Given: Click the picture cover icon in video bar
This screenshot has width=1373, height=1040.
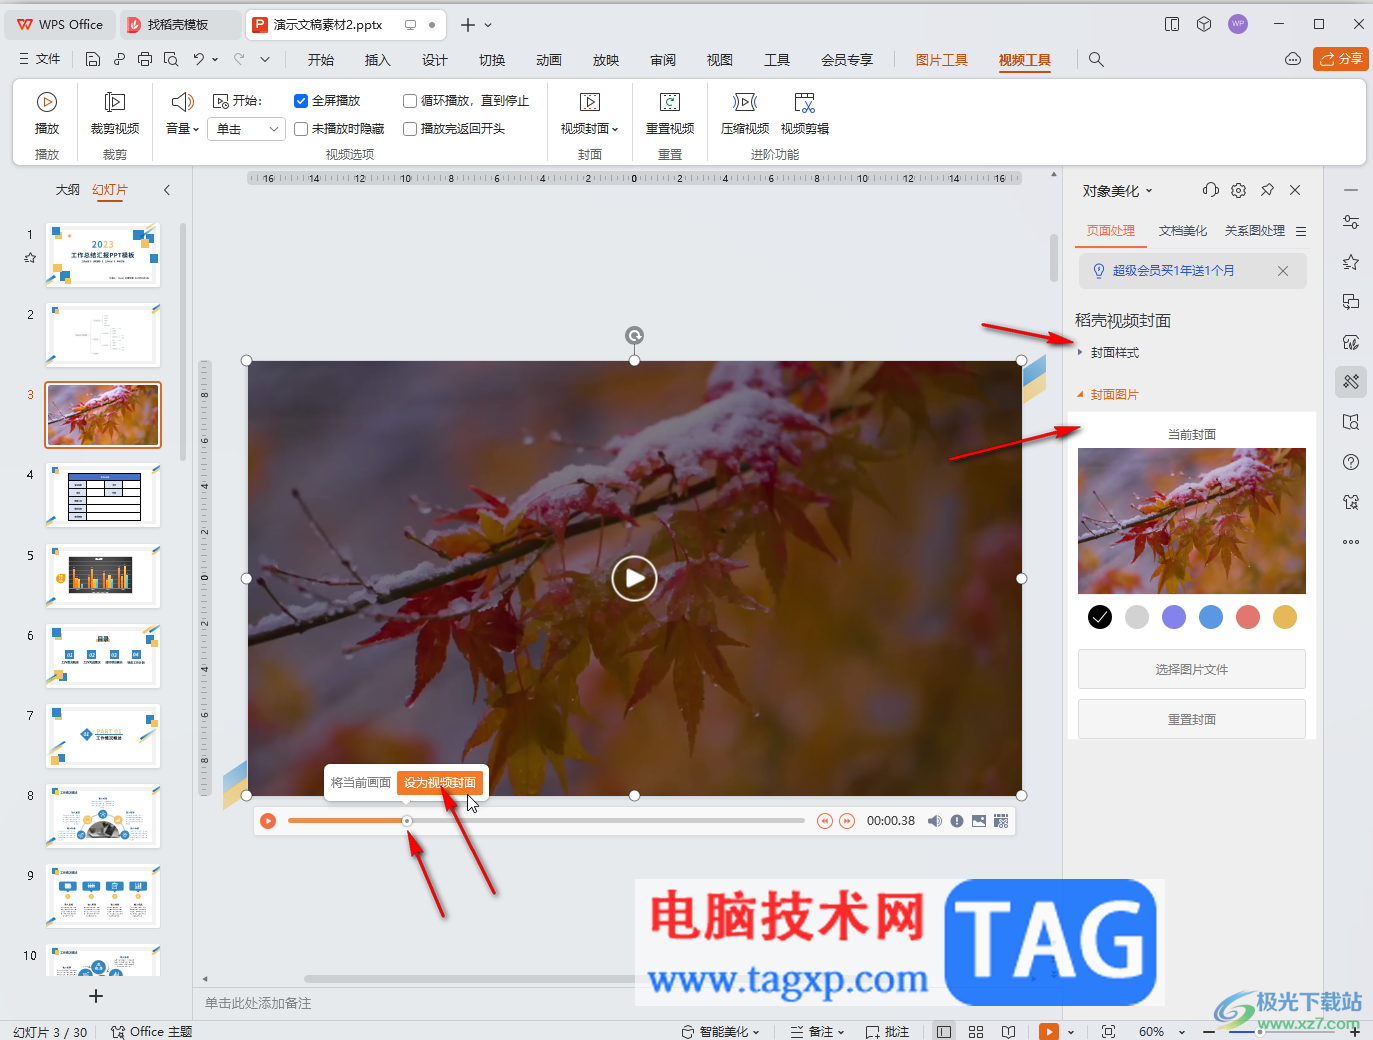Looking at the screenshot, I should pyautogui.click(x=979, y=821).
